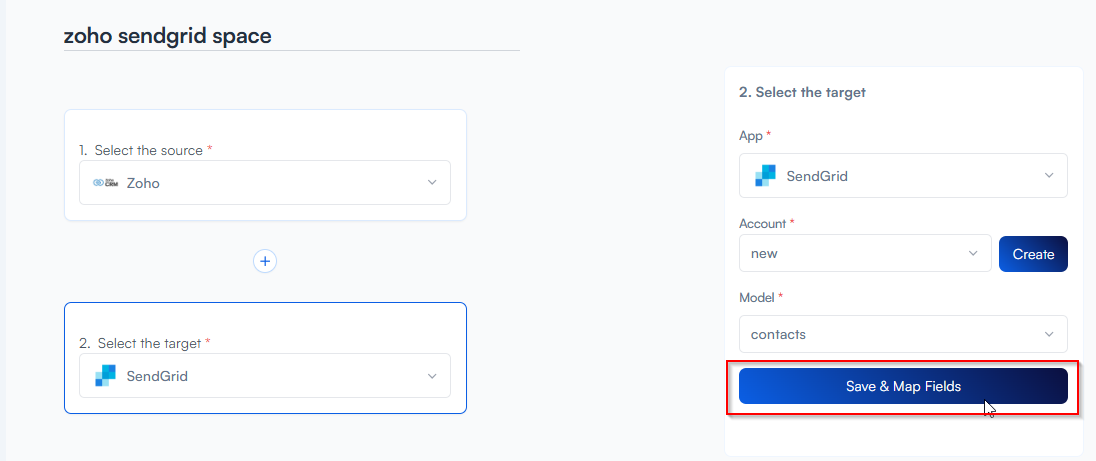Click the plus icon between steps

(x=265, y=261)
